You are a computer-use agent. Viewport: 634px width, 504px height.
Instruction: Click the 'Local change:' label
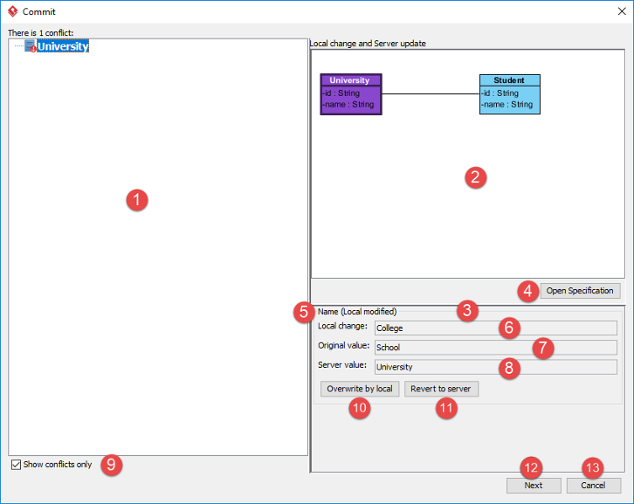pos(342,326)
